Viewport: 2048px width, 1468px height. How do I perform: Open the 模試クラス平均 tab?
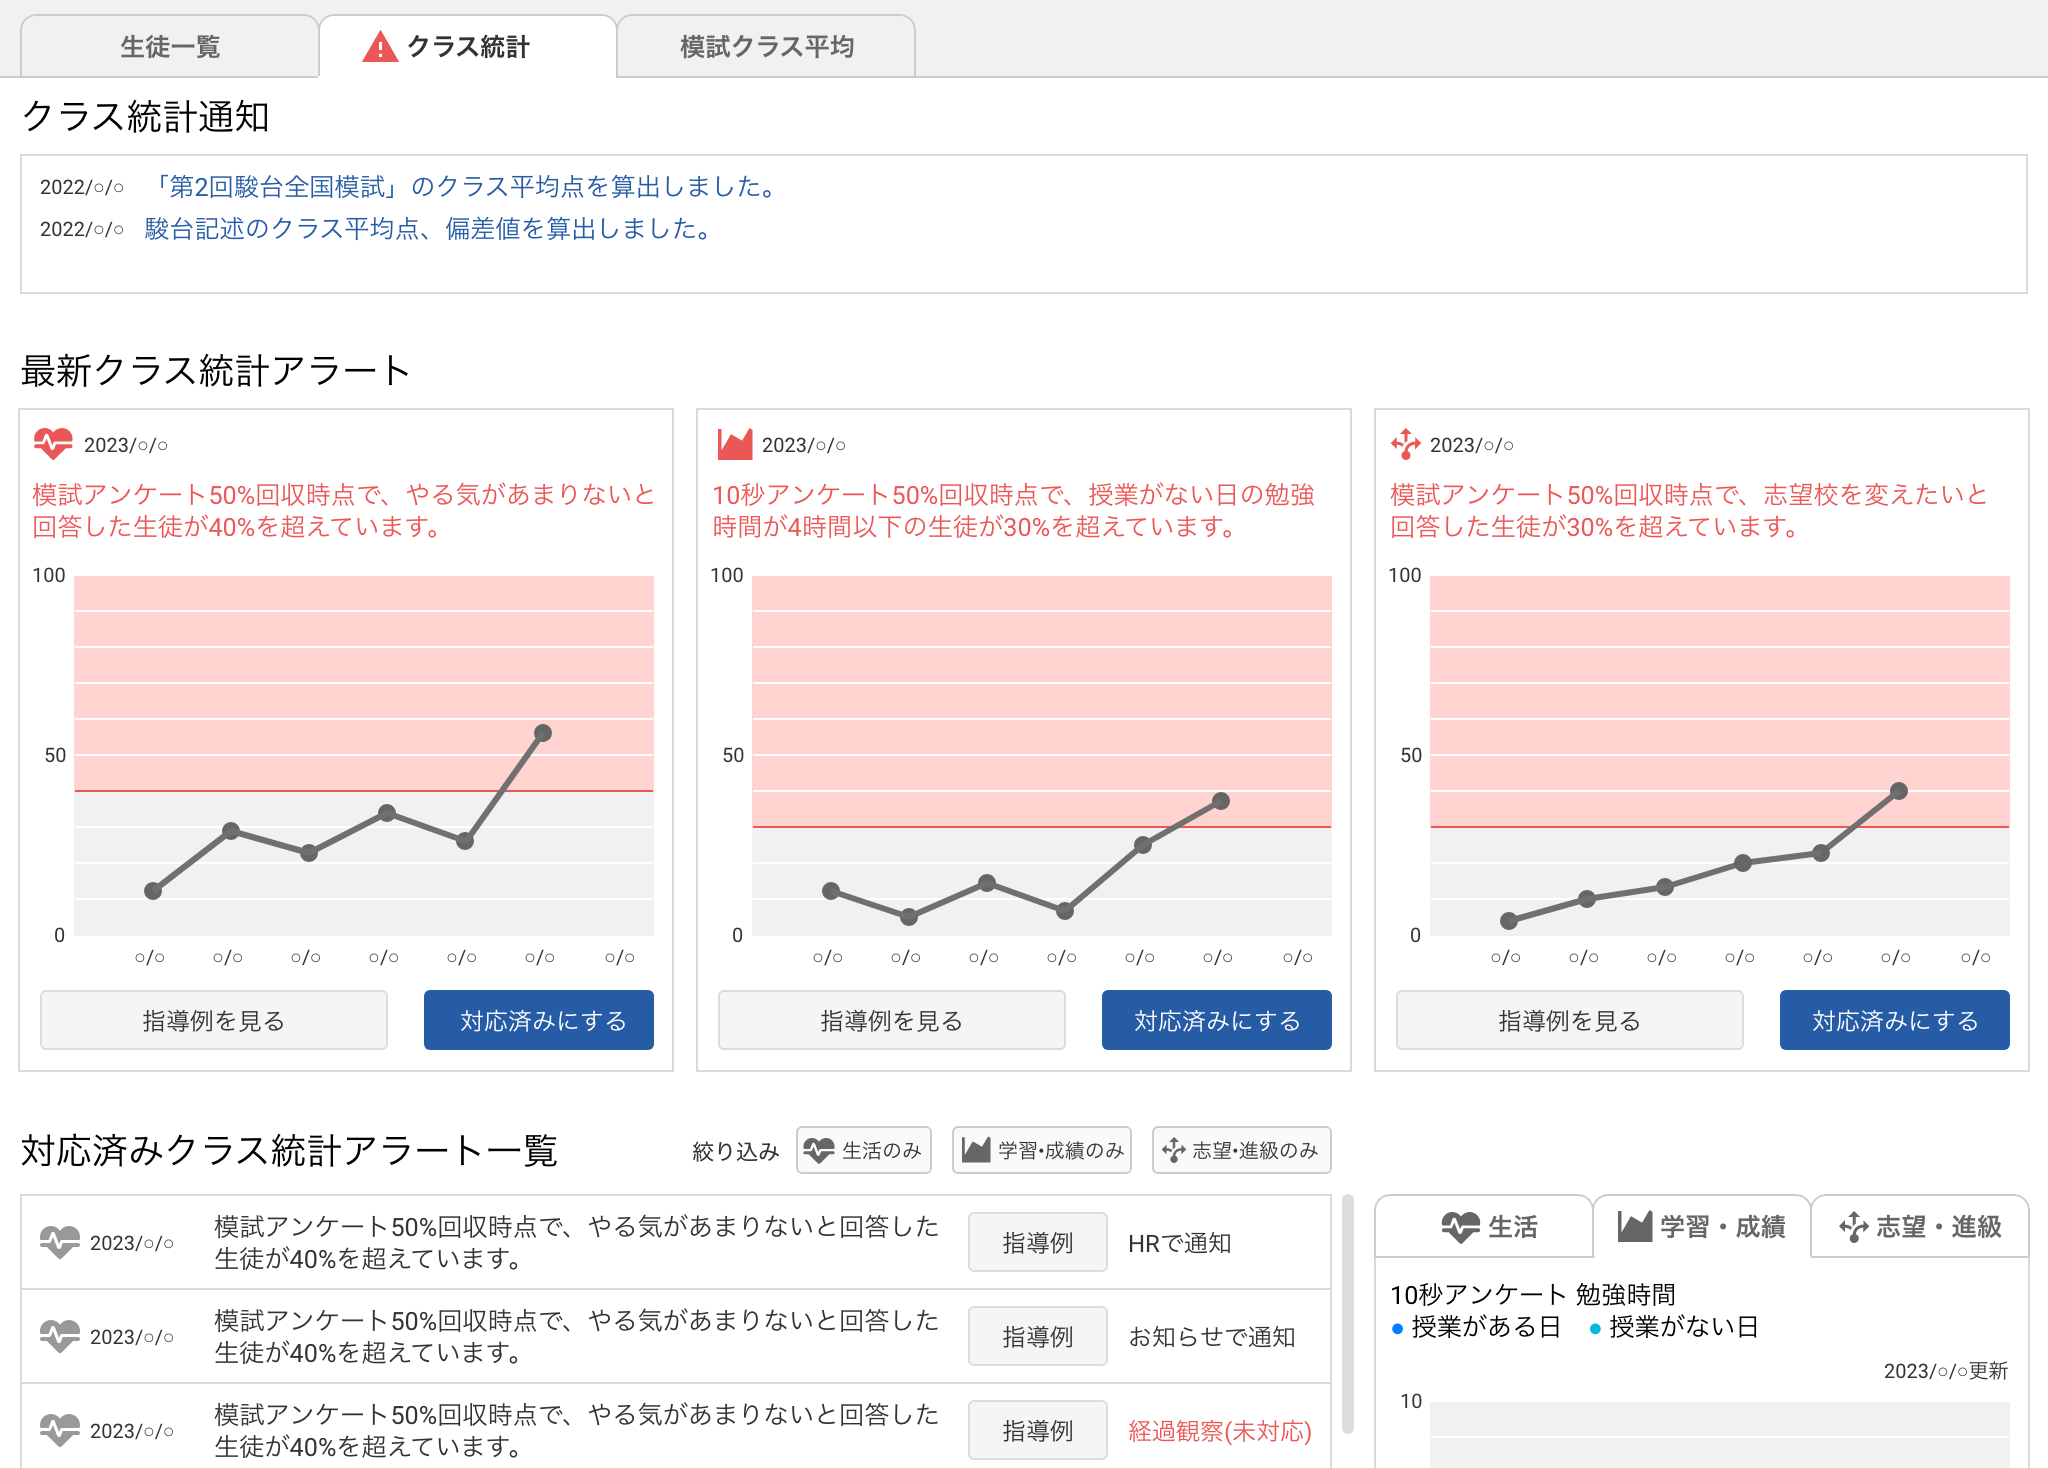pos(766,47)
